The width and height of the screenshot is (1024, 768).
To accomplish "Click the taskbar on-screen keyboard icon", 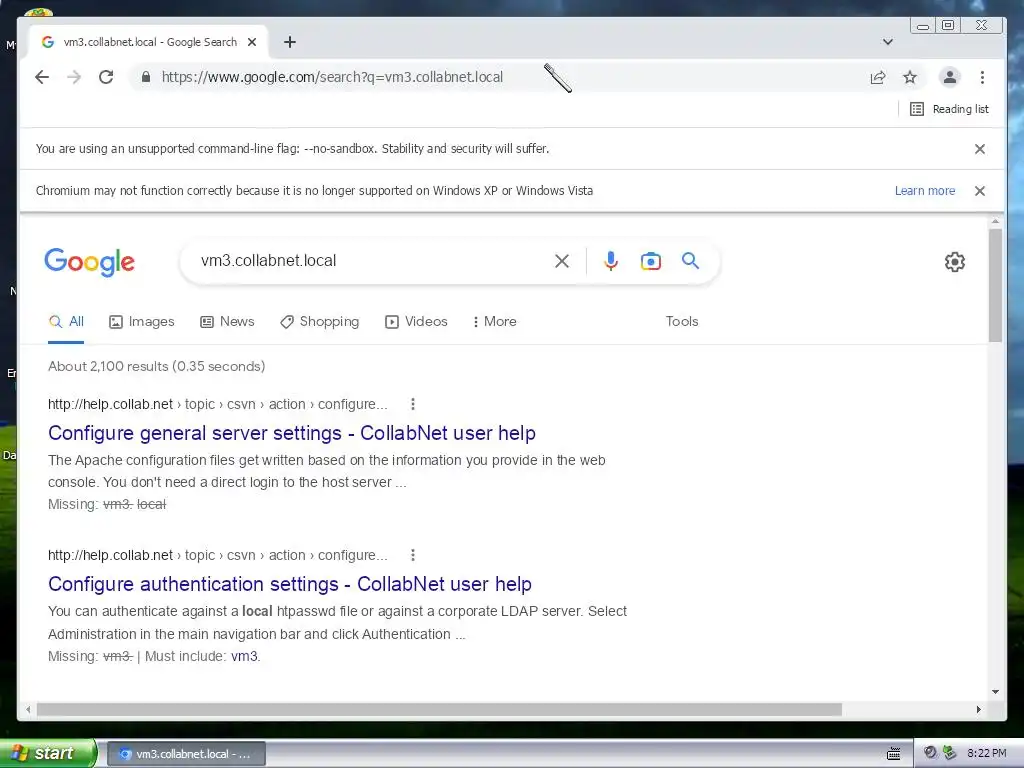I will (893, 754).
